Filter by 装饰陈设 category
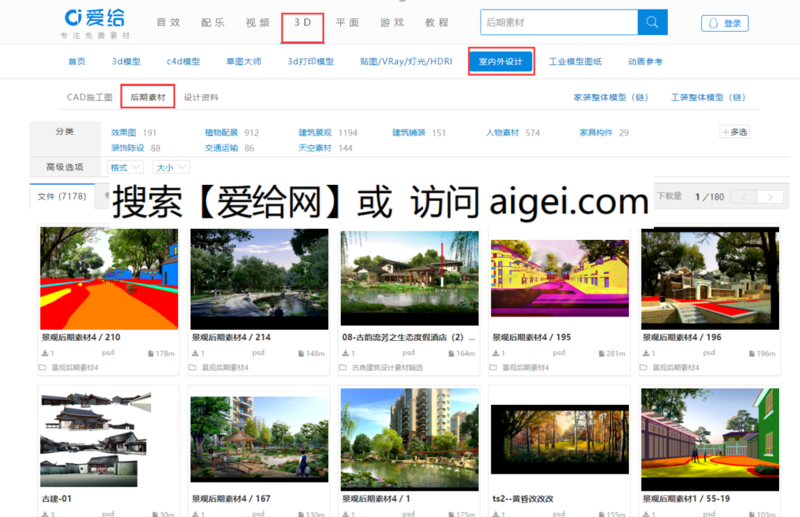The height and width of the screenshot is (517, 800). pyautogui.click(x=128, y=148)
